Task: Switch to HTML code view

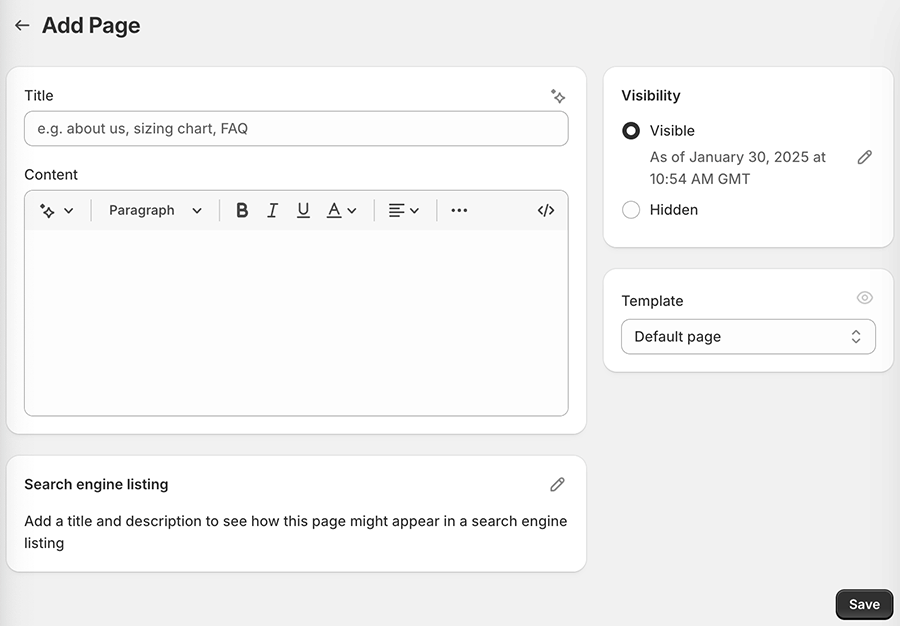Action: click(x=546, y=211)
